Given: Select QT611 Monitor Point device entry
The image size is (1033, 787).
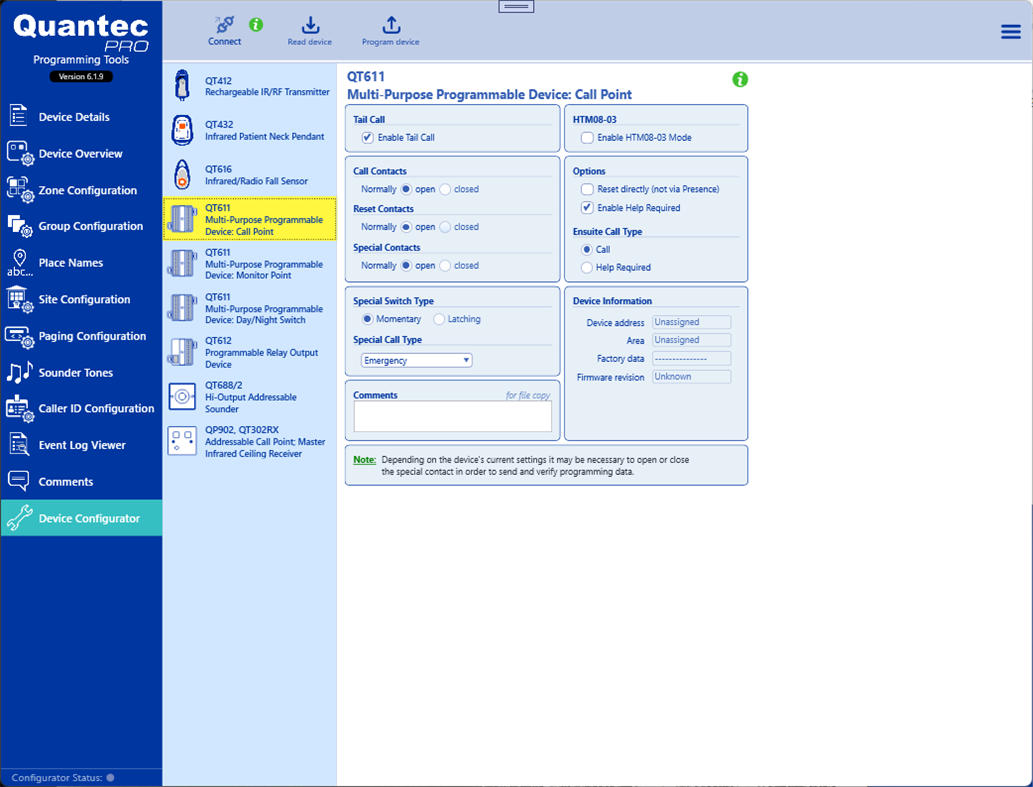Looking at the screenshot, I should point(250,264).
